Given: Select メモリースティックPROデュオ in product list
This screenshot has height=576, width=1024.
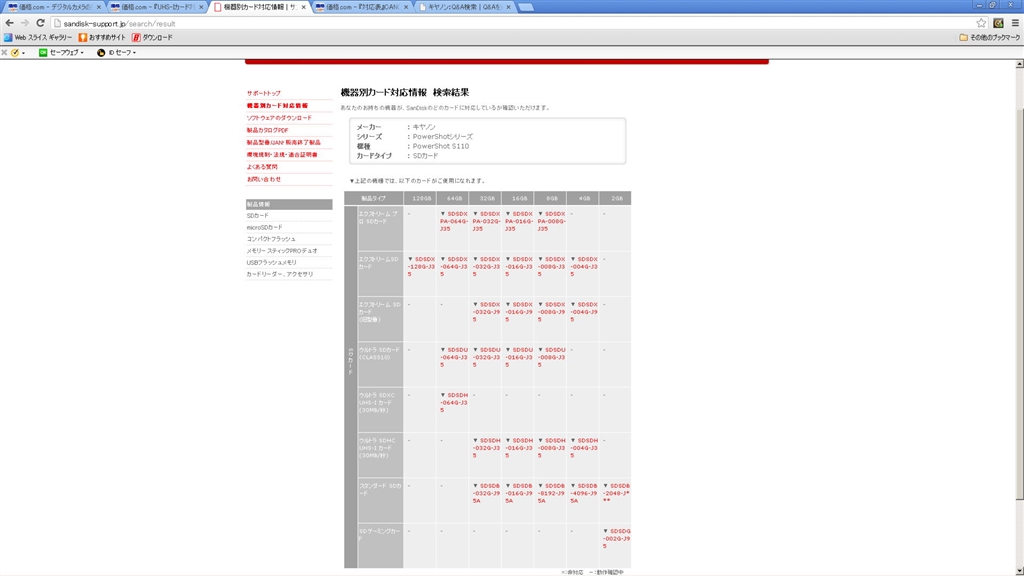Looking at the screenshot, I should point(282,251).
